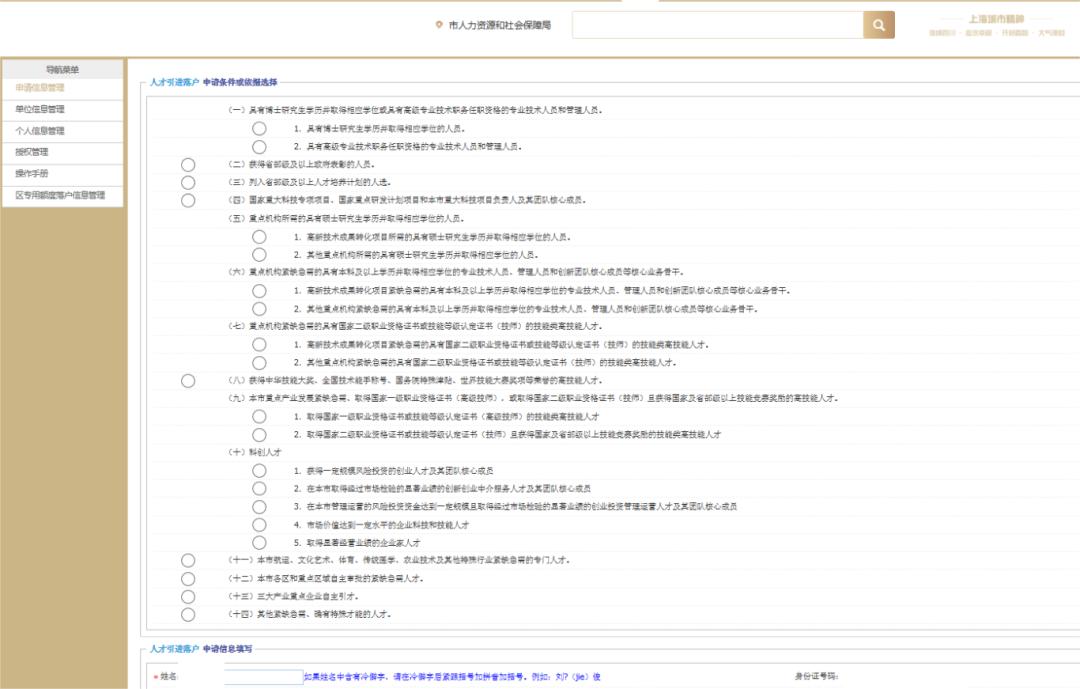Select radio for 具有博士研究生学历并取得相应学位的人员

pyautogui.click(x=259, y=129)
